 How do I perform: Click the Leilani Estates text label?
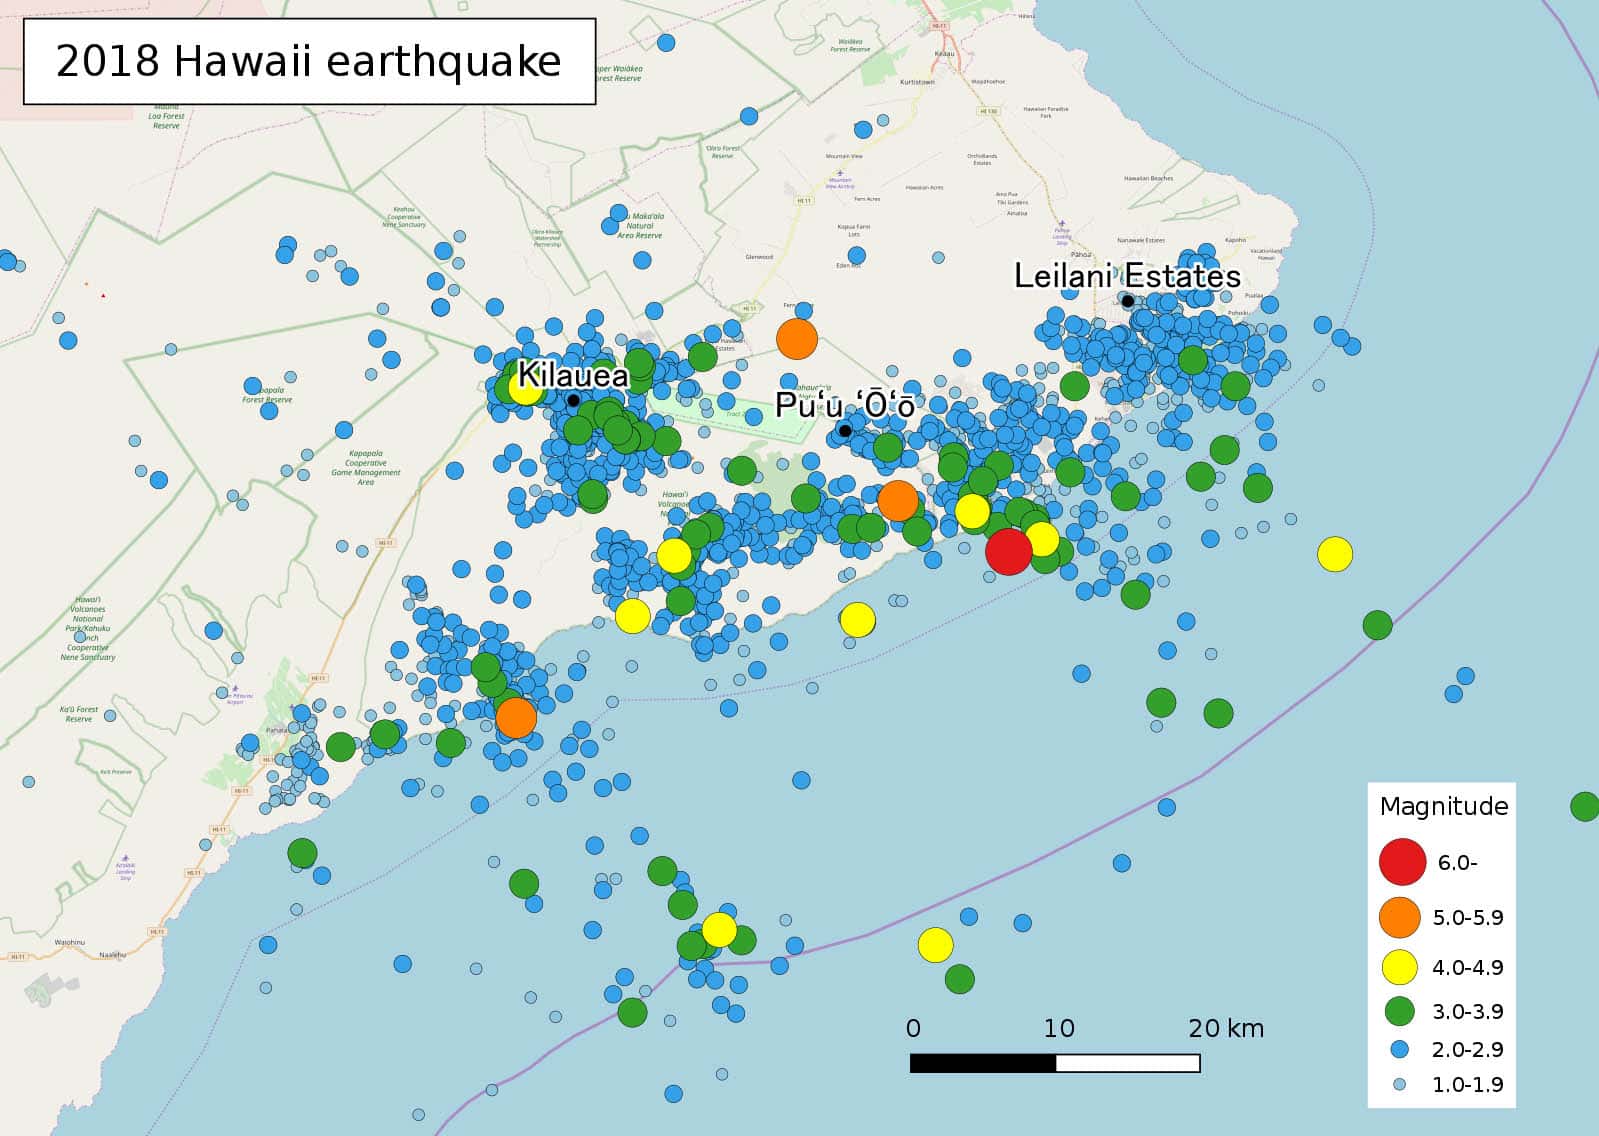pyautogui.click(x=1127, y=276)
